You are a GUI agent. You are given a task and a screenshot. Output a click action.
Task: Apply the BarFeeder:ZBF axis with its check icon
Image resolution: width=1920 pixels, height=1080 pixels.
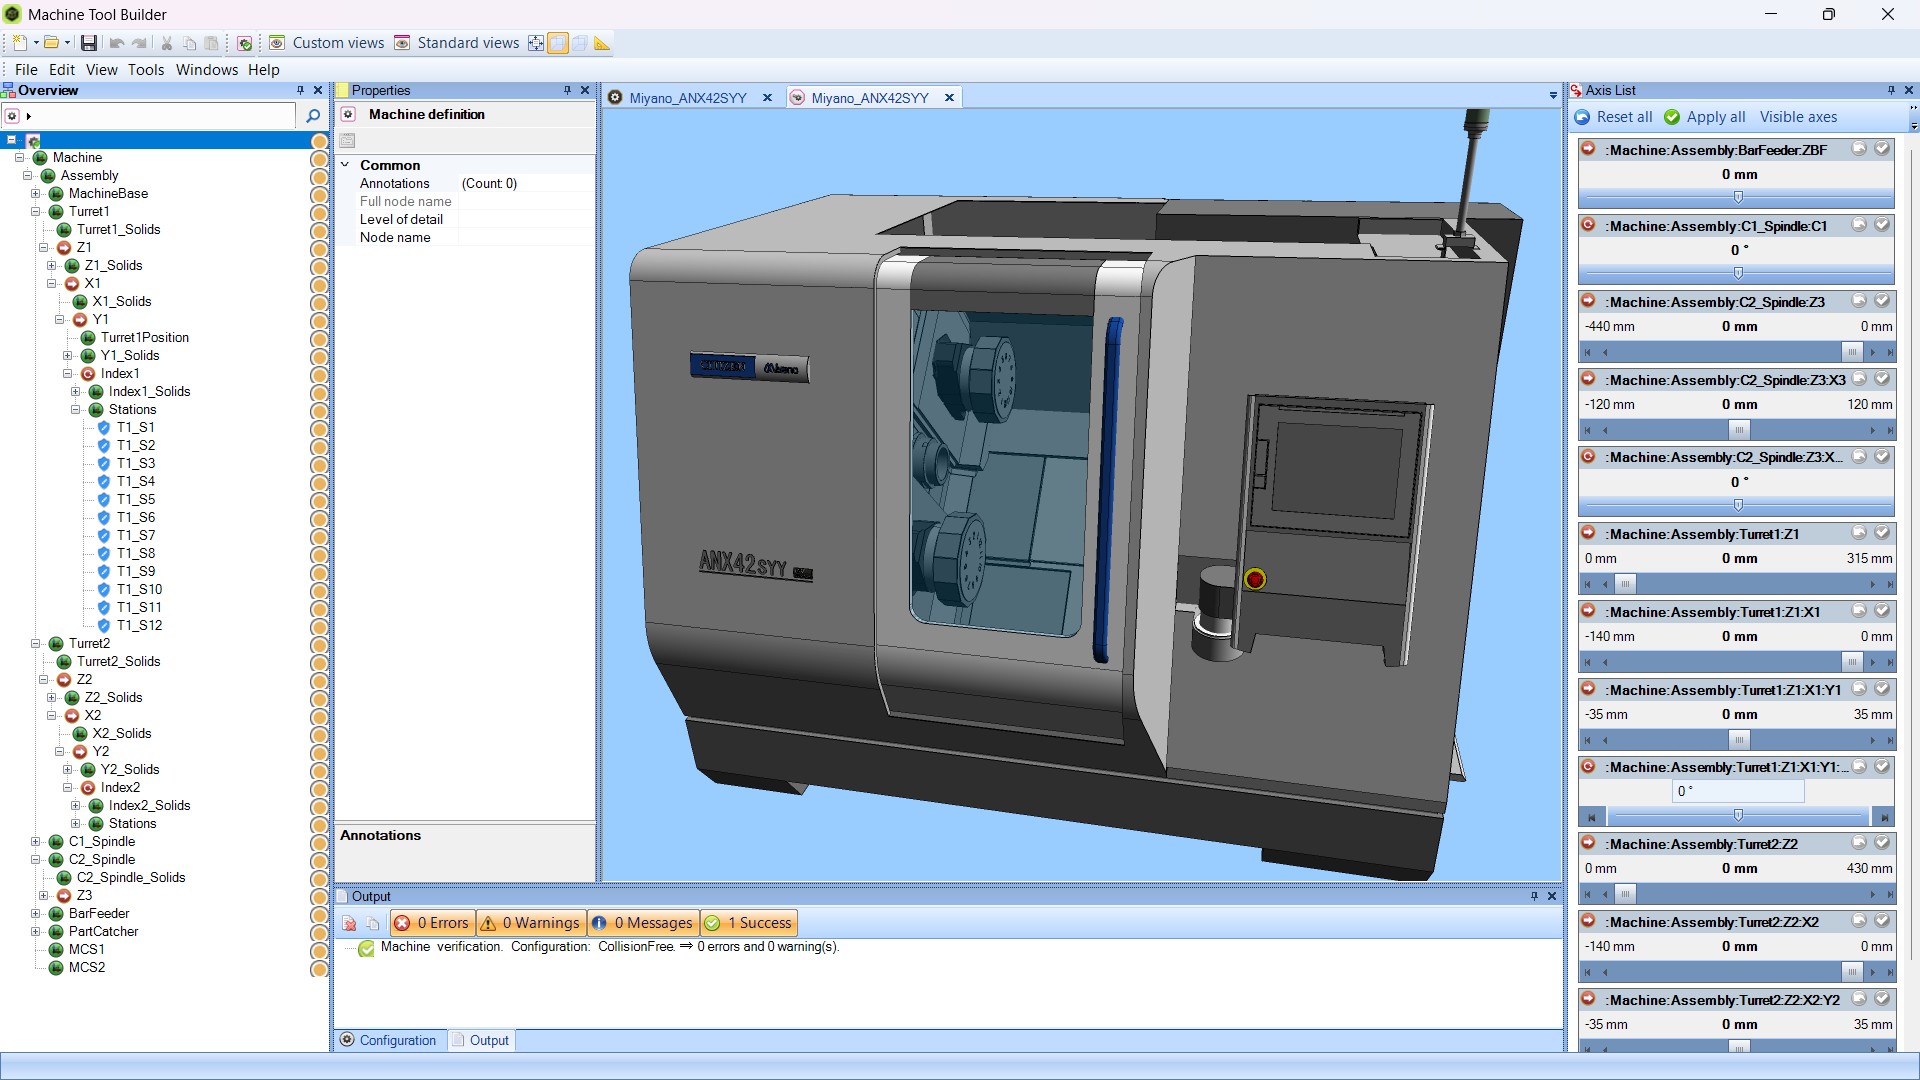[x=1882, y=149]
